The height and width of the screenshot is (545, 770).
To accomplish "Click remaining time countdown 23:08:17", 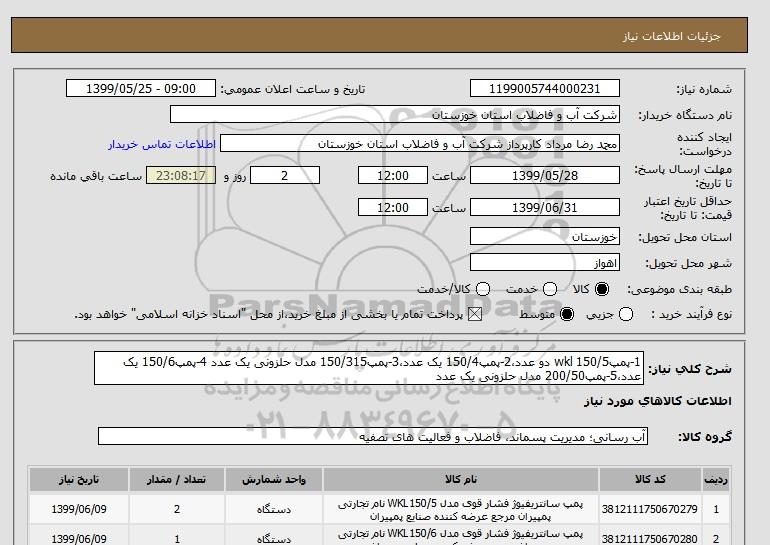I will click(181, 175).
